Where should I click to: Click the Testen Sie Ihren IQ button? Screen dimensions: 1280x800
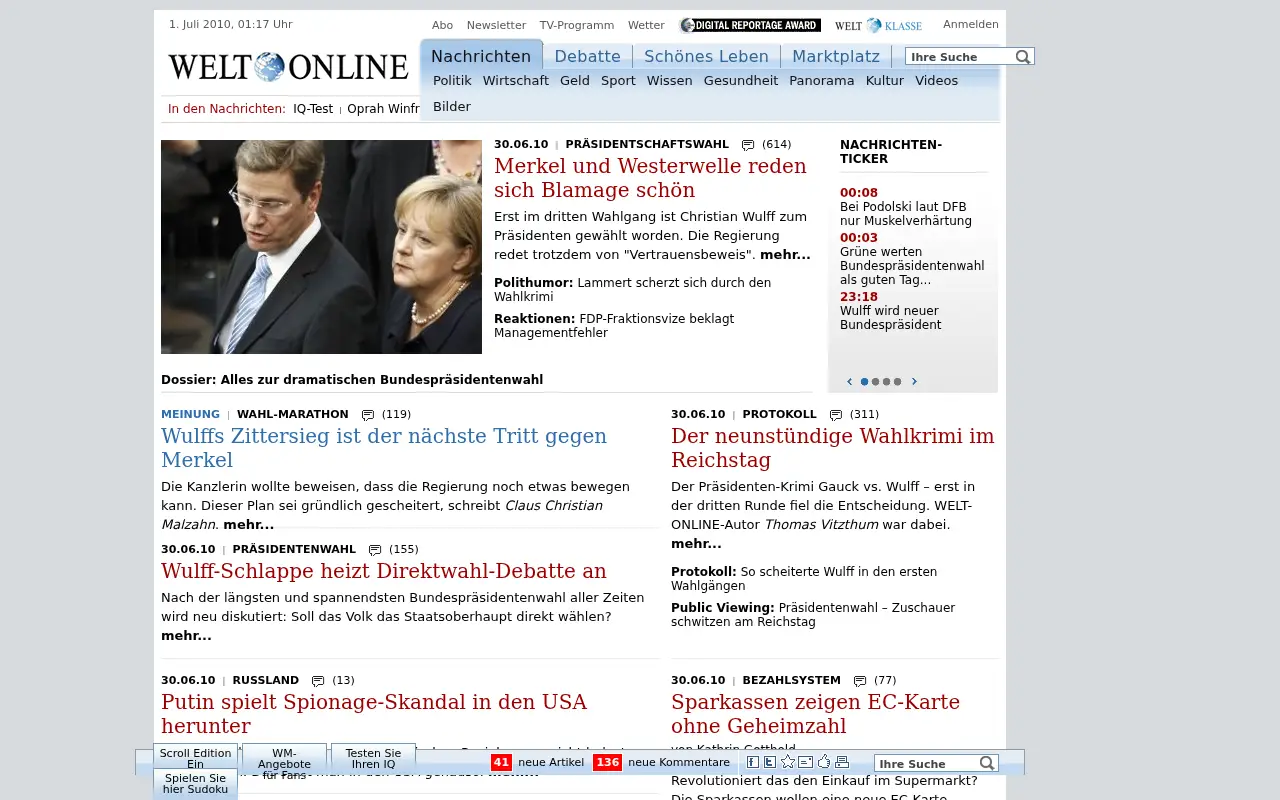pos(373,758)
